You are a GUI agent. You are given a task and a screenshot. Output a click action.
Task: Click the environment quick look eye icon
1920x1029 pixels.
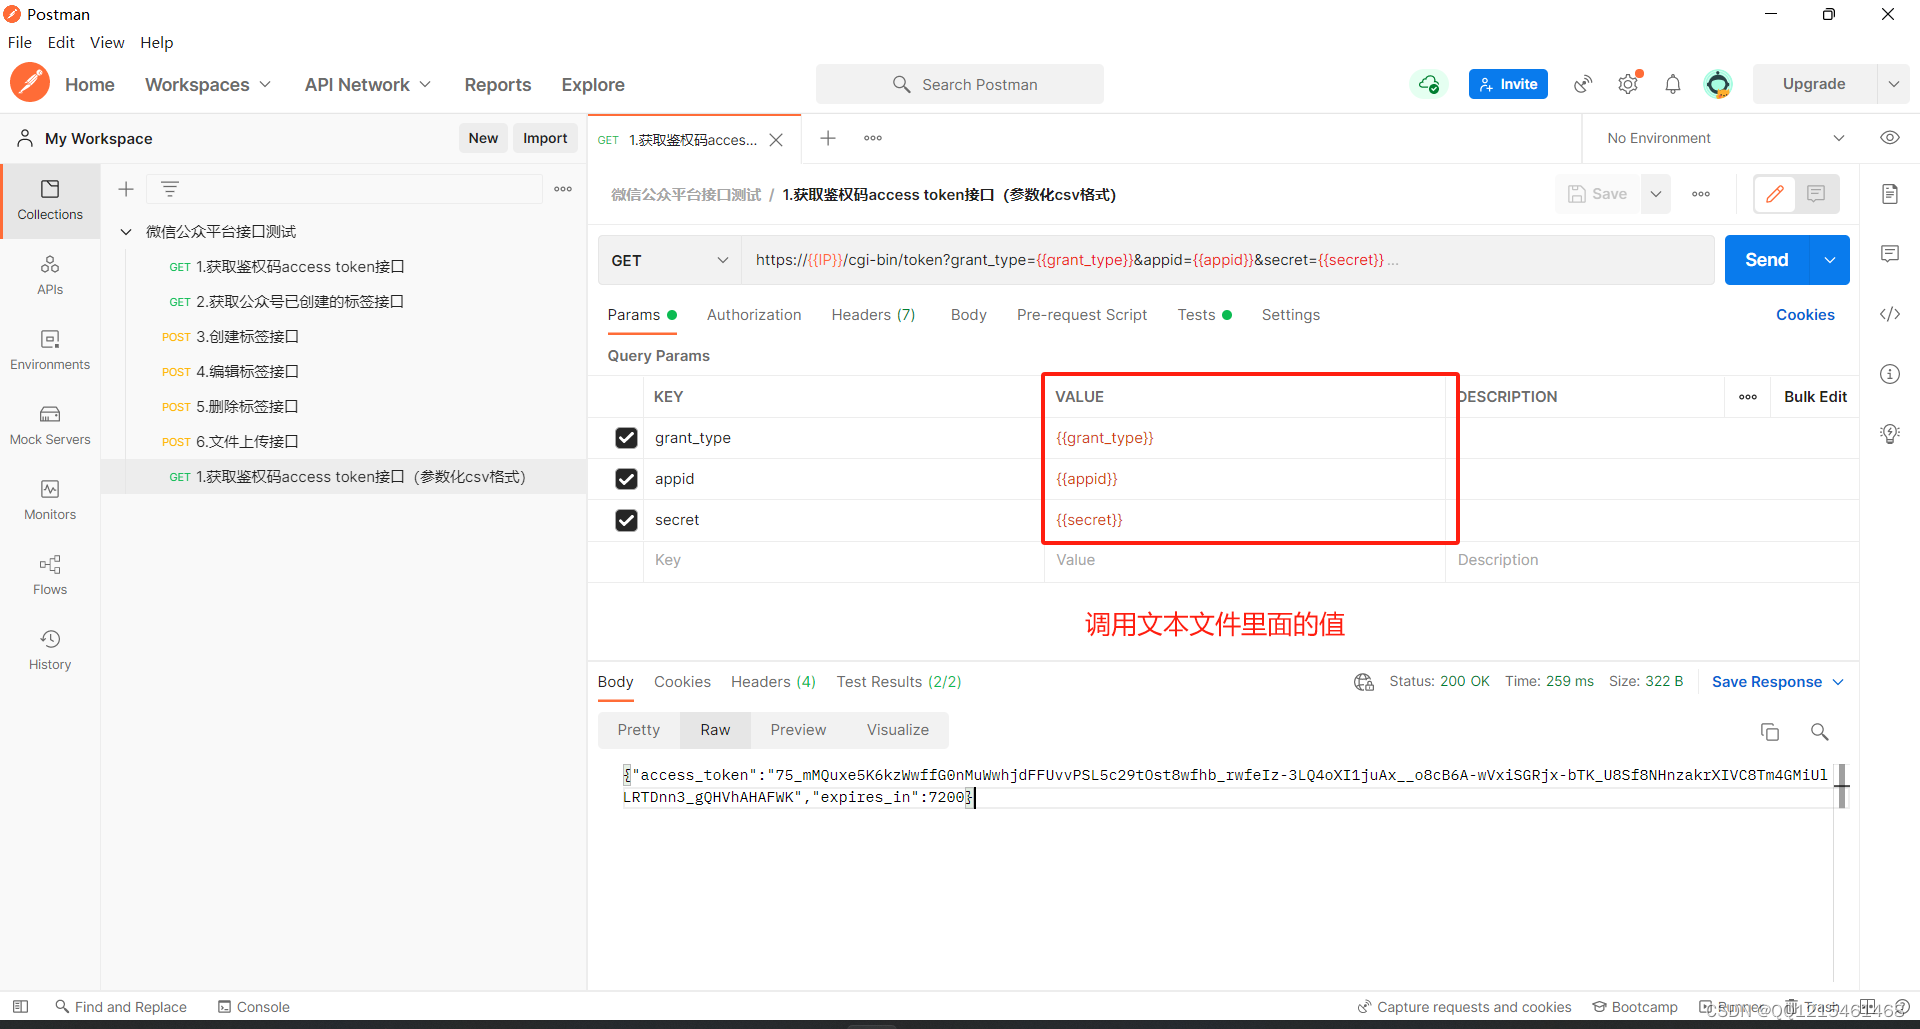(x=1890, y=138)
